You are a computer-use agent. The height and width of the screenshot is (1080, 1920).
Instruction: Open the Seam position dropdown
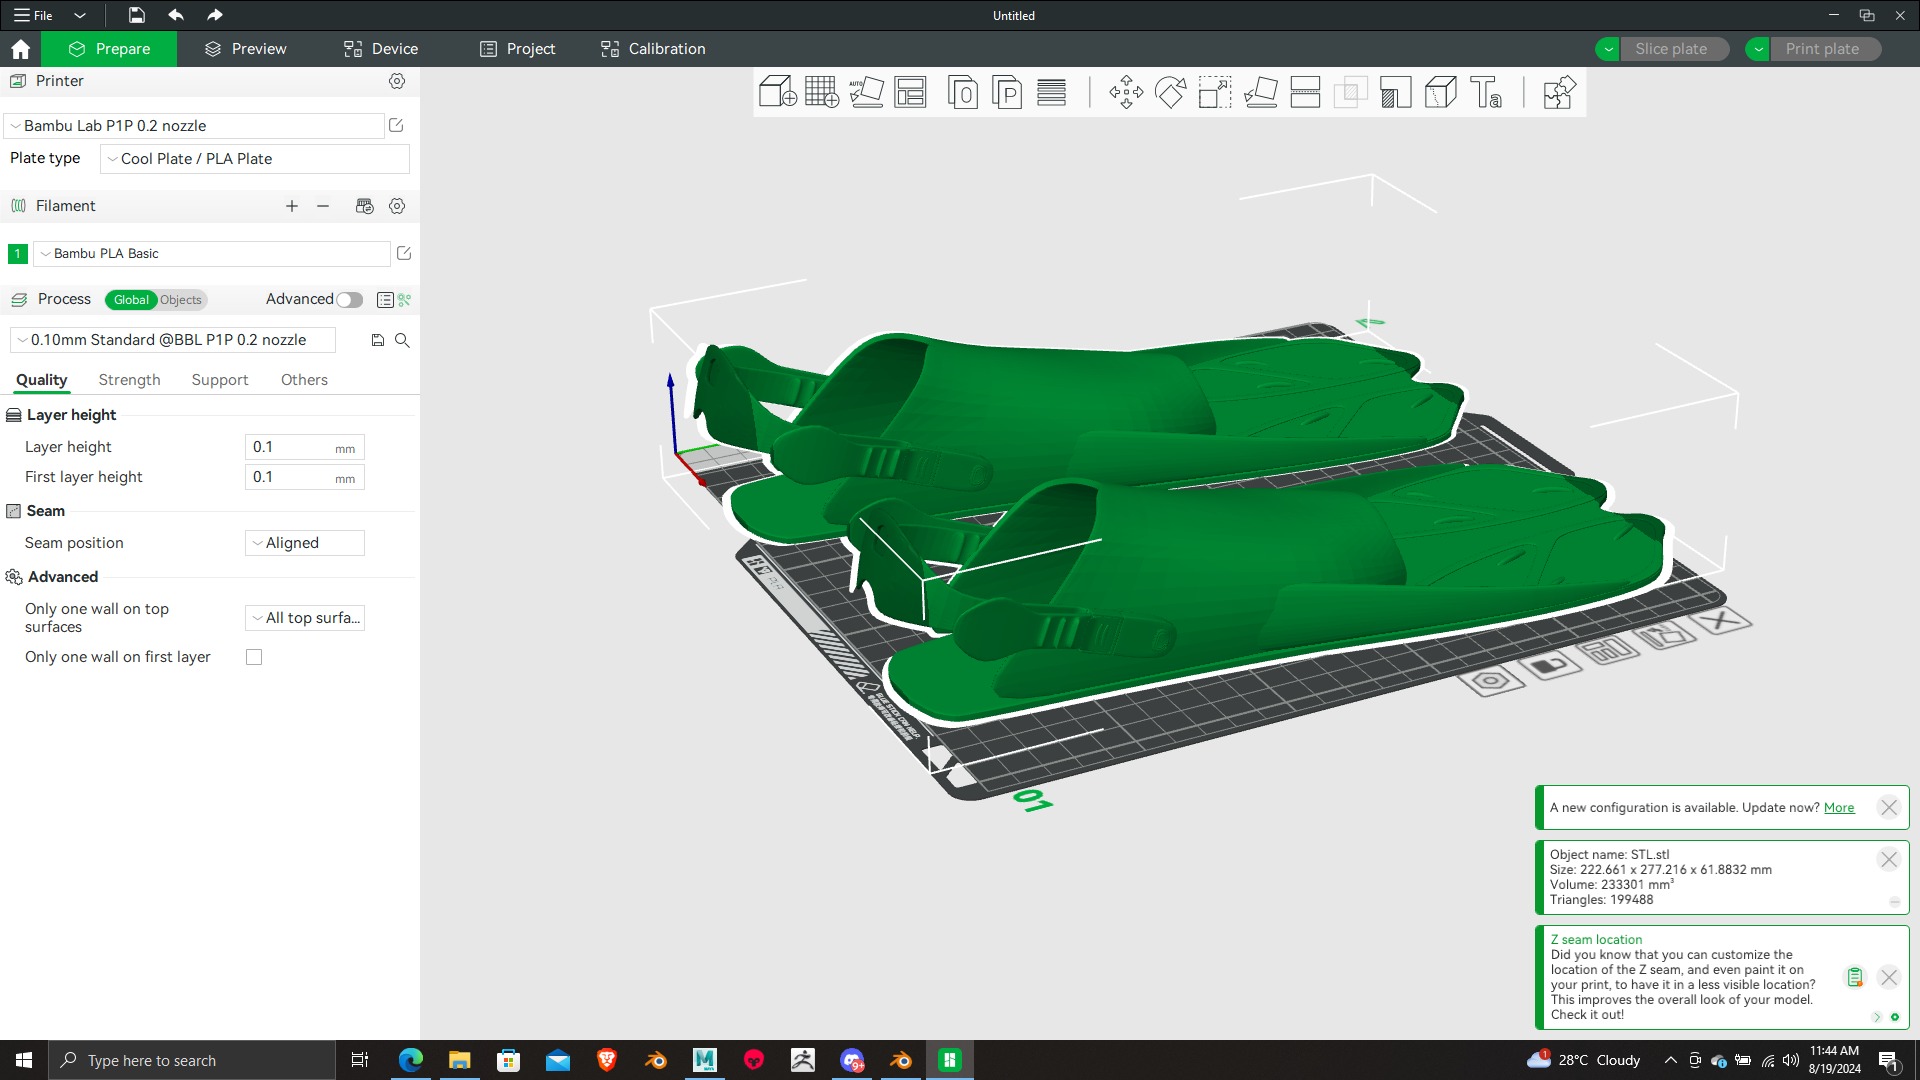coord(305,543)
